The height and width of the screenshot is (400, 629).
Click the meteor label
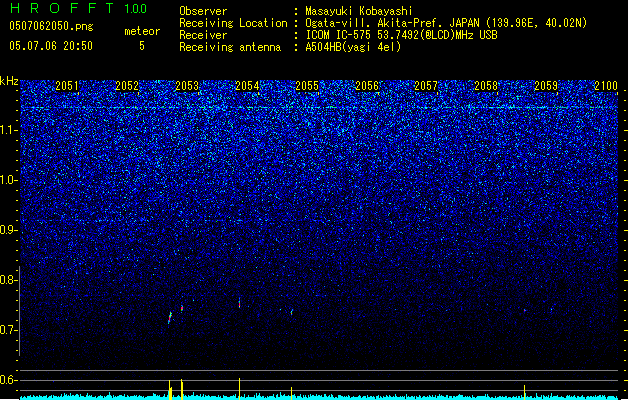[142, 31]
